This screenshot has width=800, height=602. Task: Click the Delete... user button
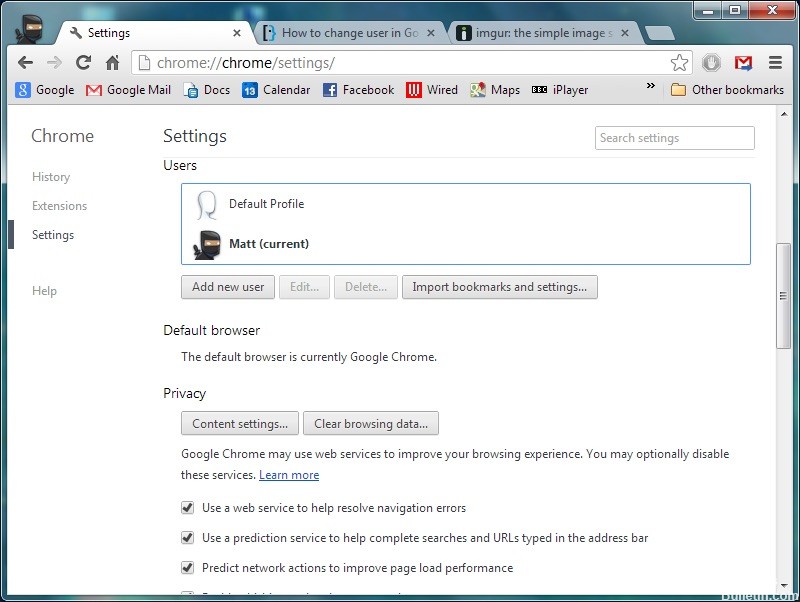tap(366, 287)
